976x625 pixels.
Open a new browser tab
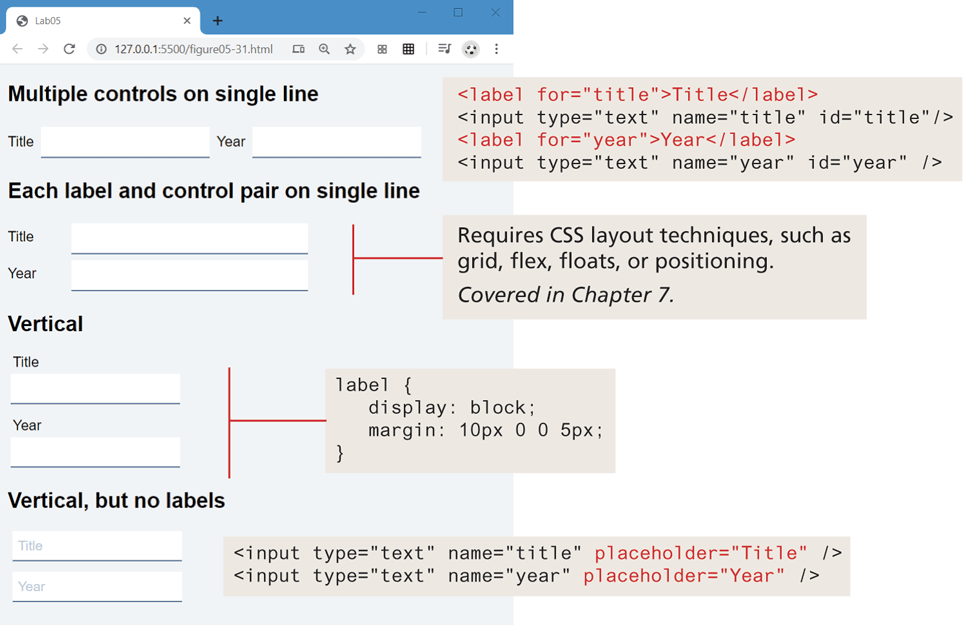[x=217, y=20]
